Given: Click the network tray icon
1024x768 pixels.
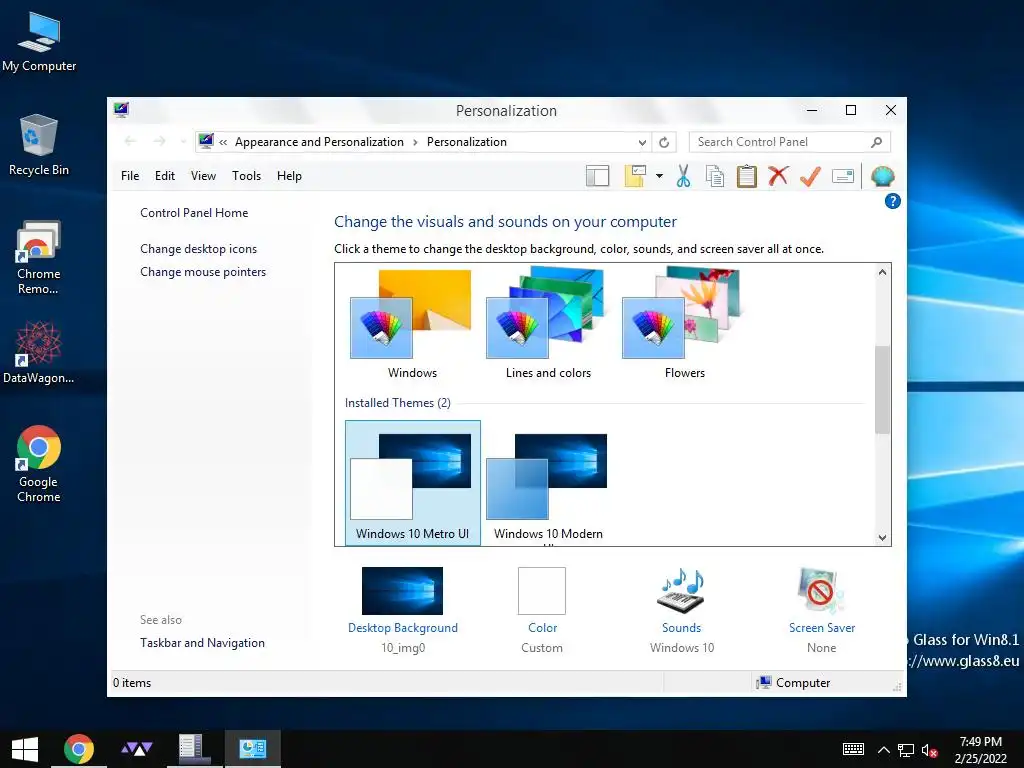Looking at the screenshot, I should coord(906,750).
